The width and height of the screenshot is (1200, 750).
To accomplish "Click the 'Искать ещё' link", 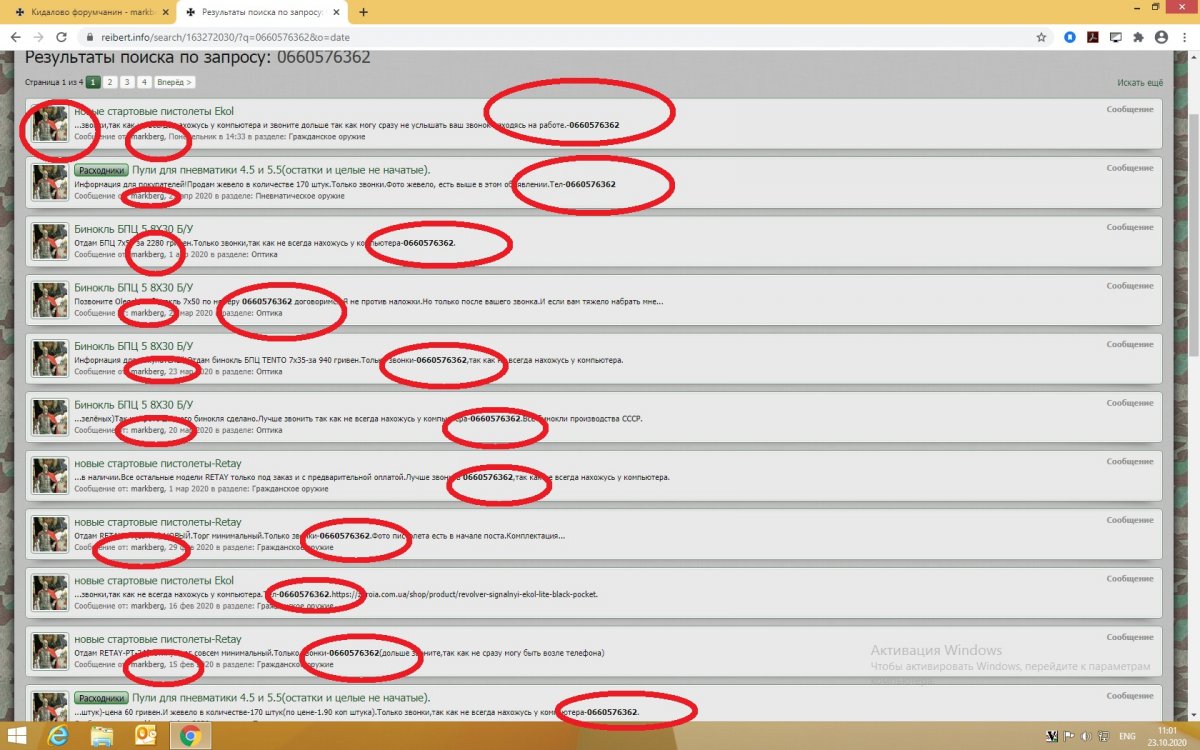I will tap(1140, 82).
